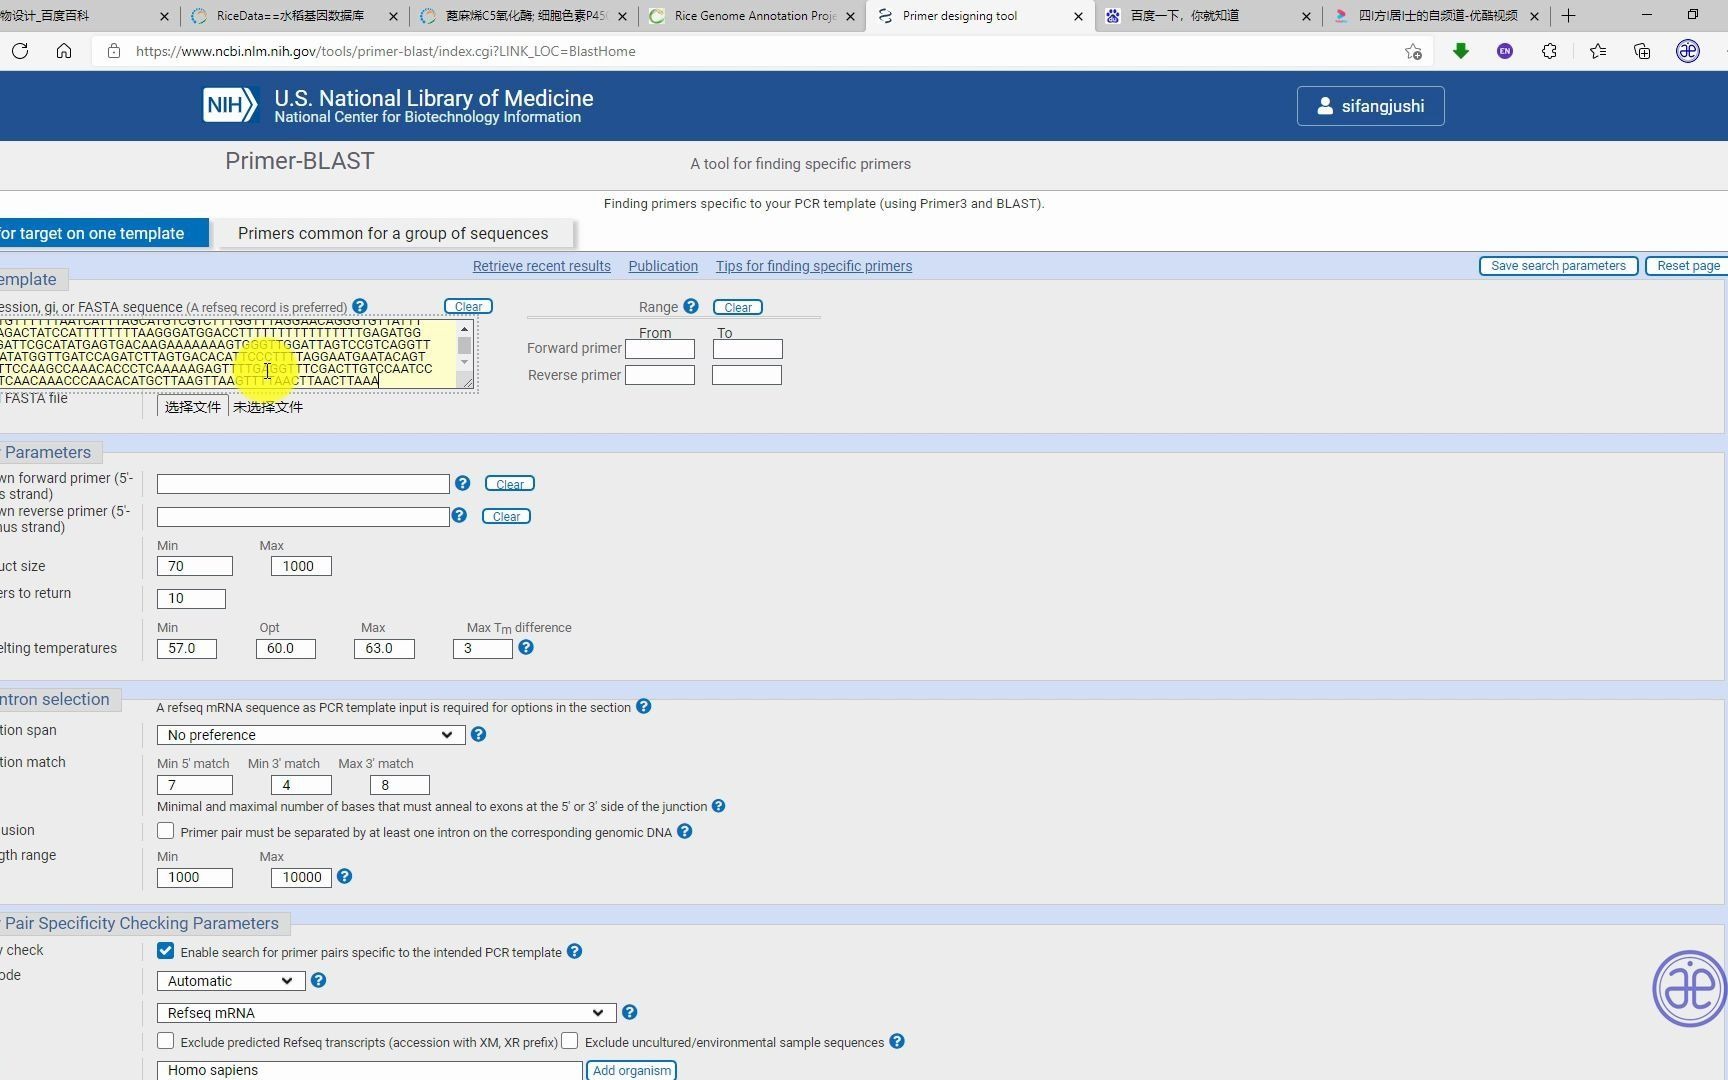Viewport: 1728px width, 1080px height.
Task: Click the browser refresh icon
Action: point(20,51)
